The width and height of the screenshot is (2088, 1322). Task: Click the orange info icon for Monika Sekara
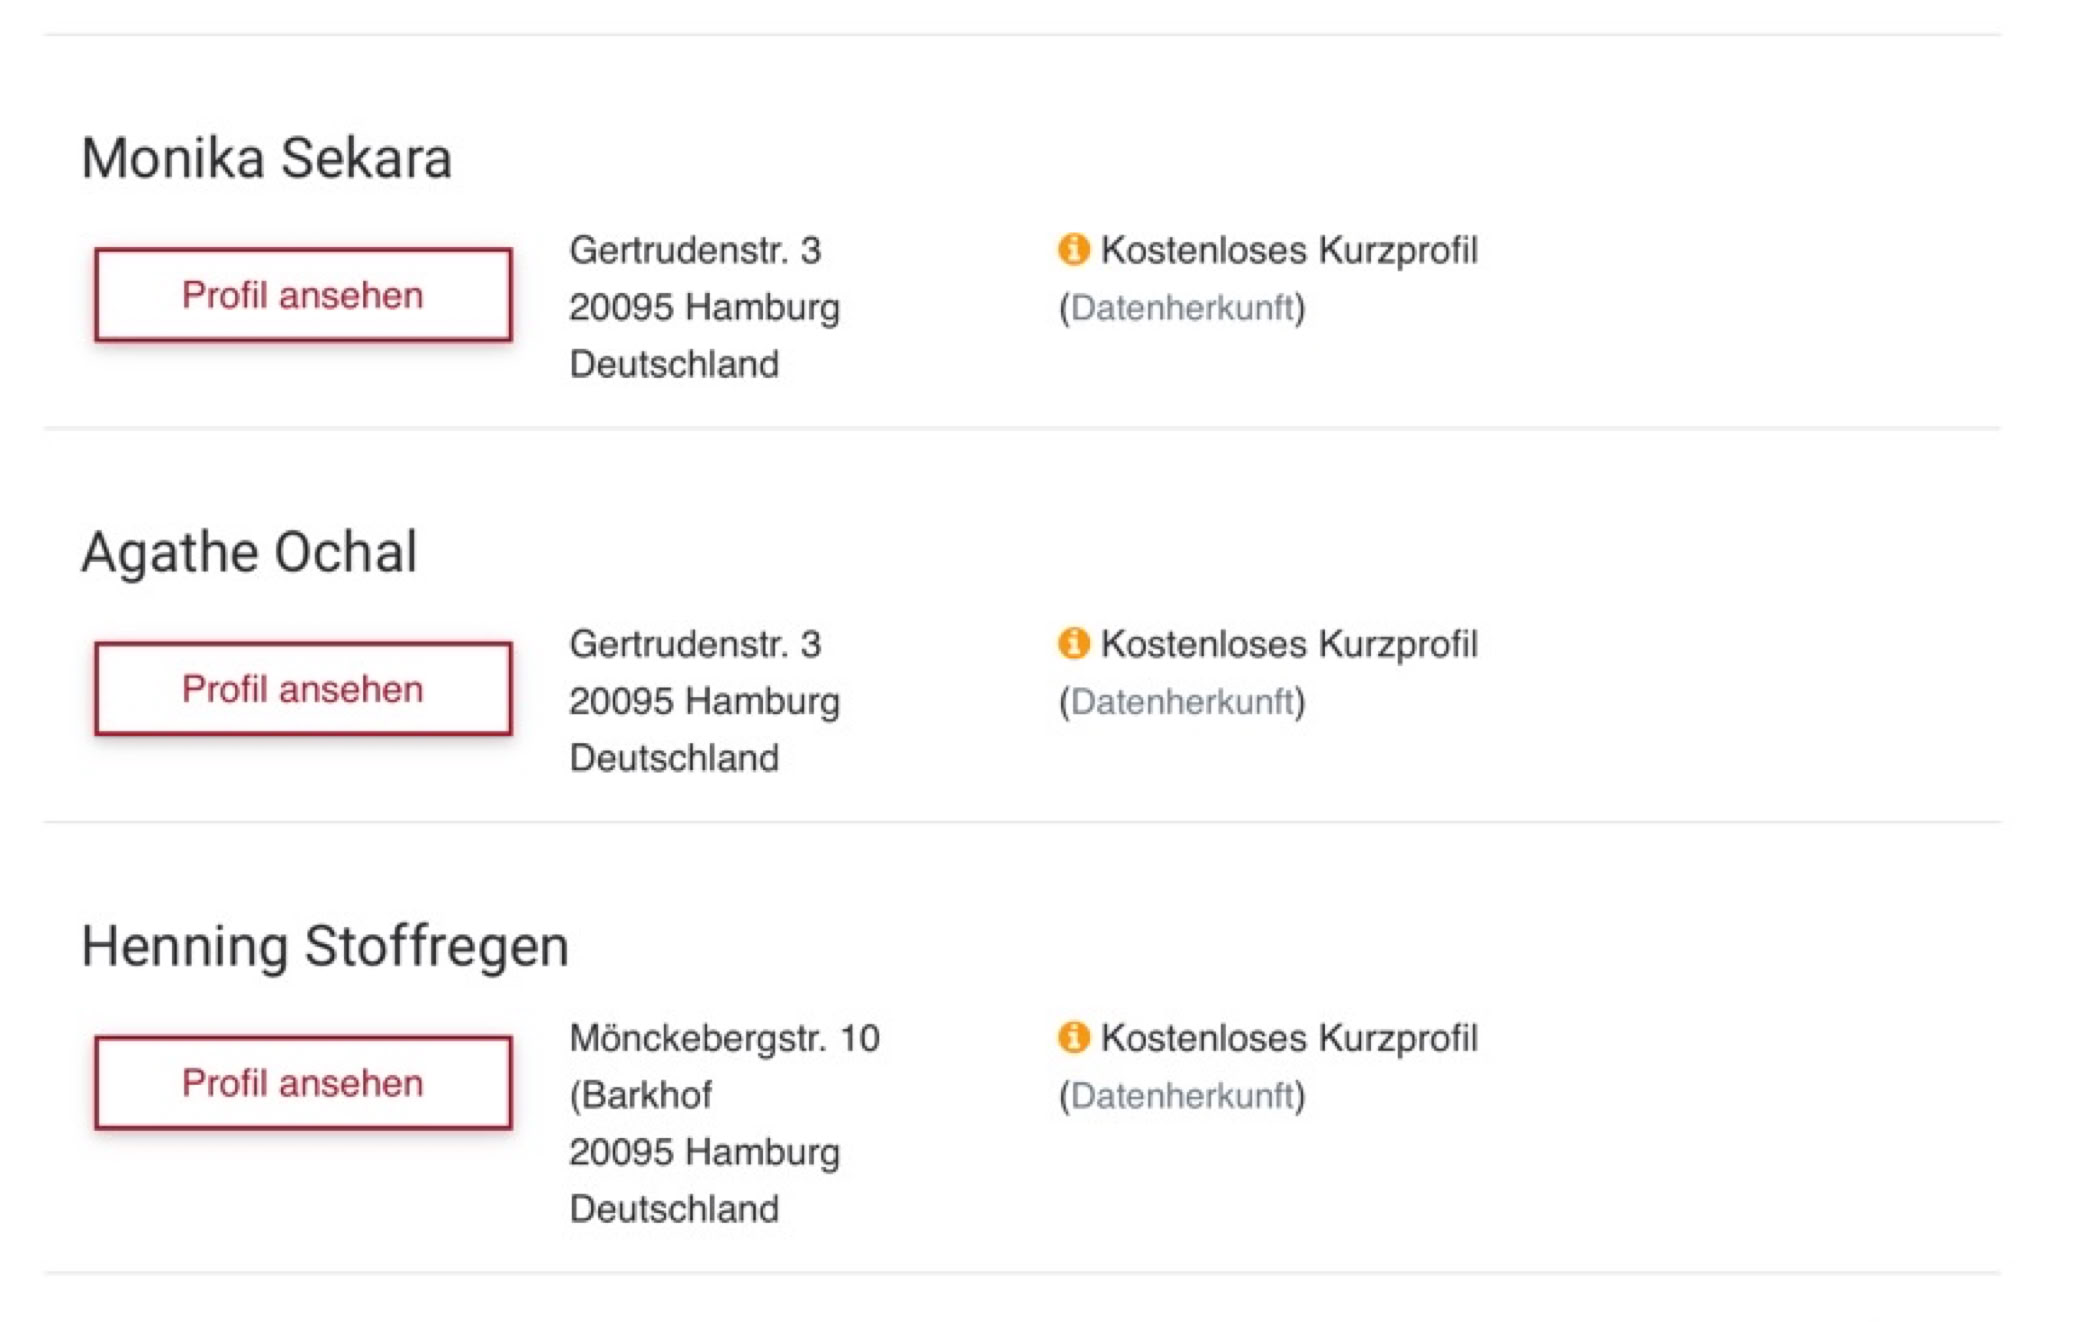coord(1073,249)
